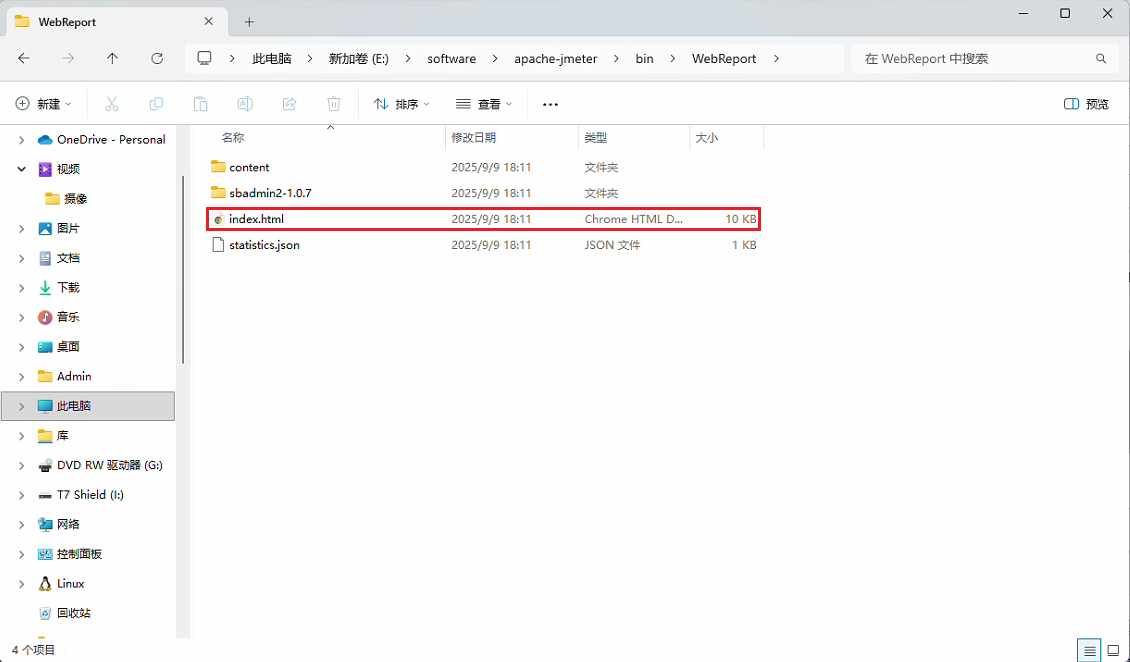Image resolution: width=1130 pixels, height=662 pixels.
Task: Switch to large icons view in status bar
Action: click(x=1112, y=650)
